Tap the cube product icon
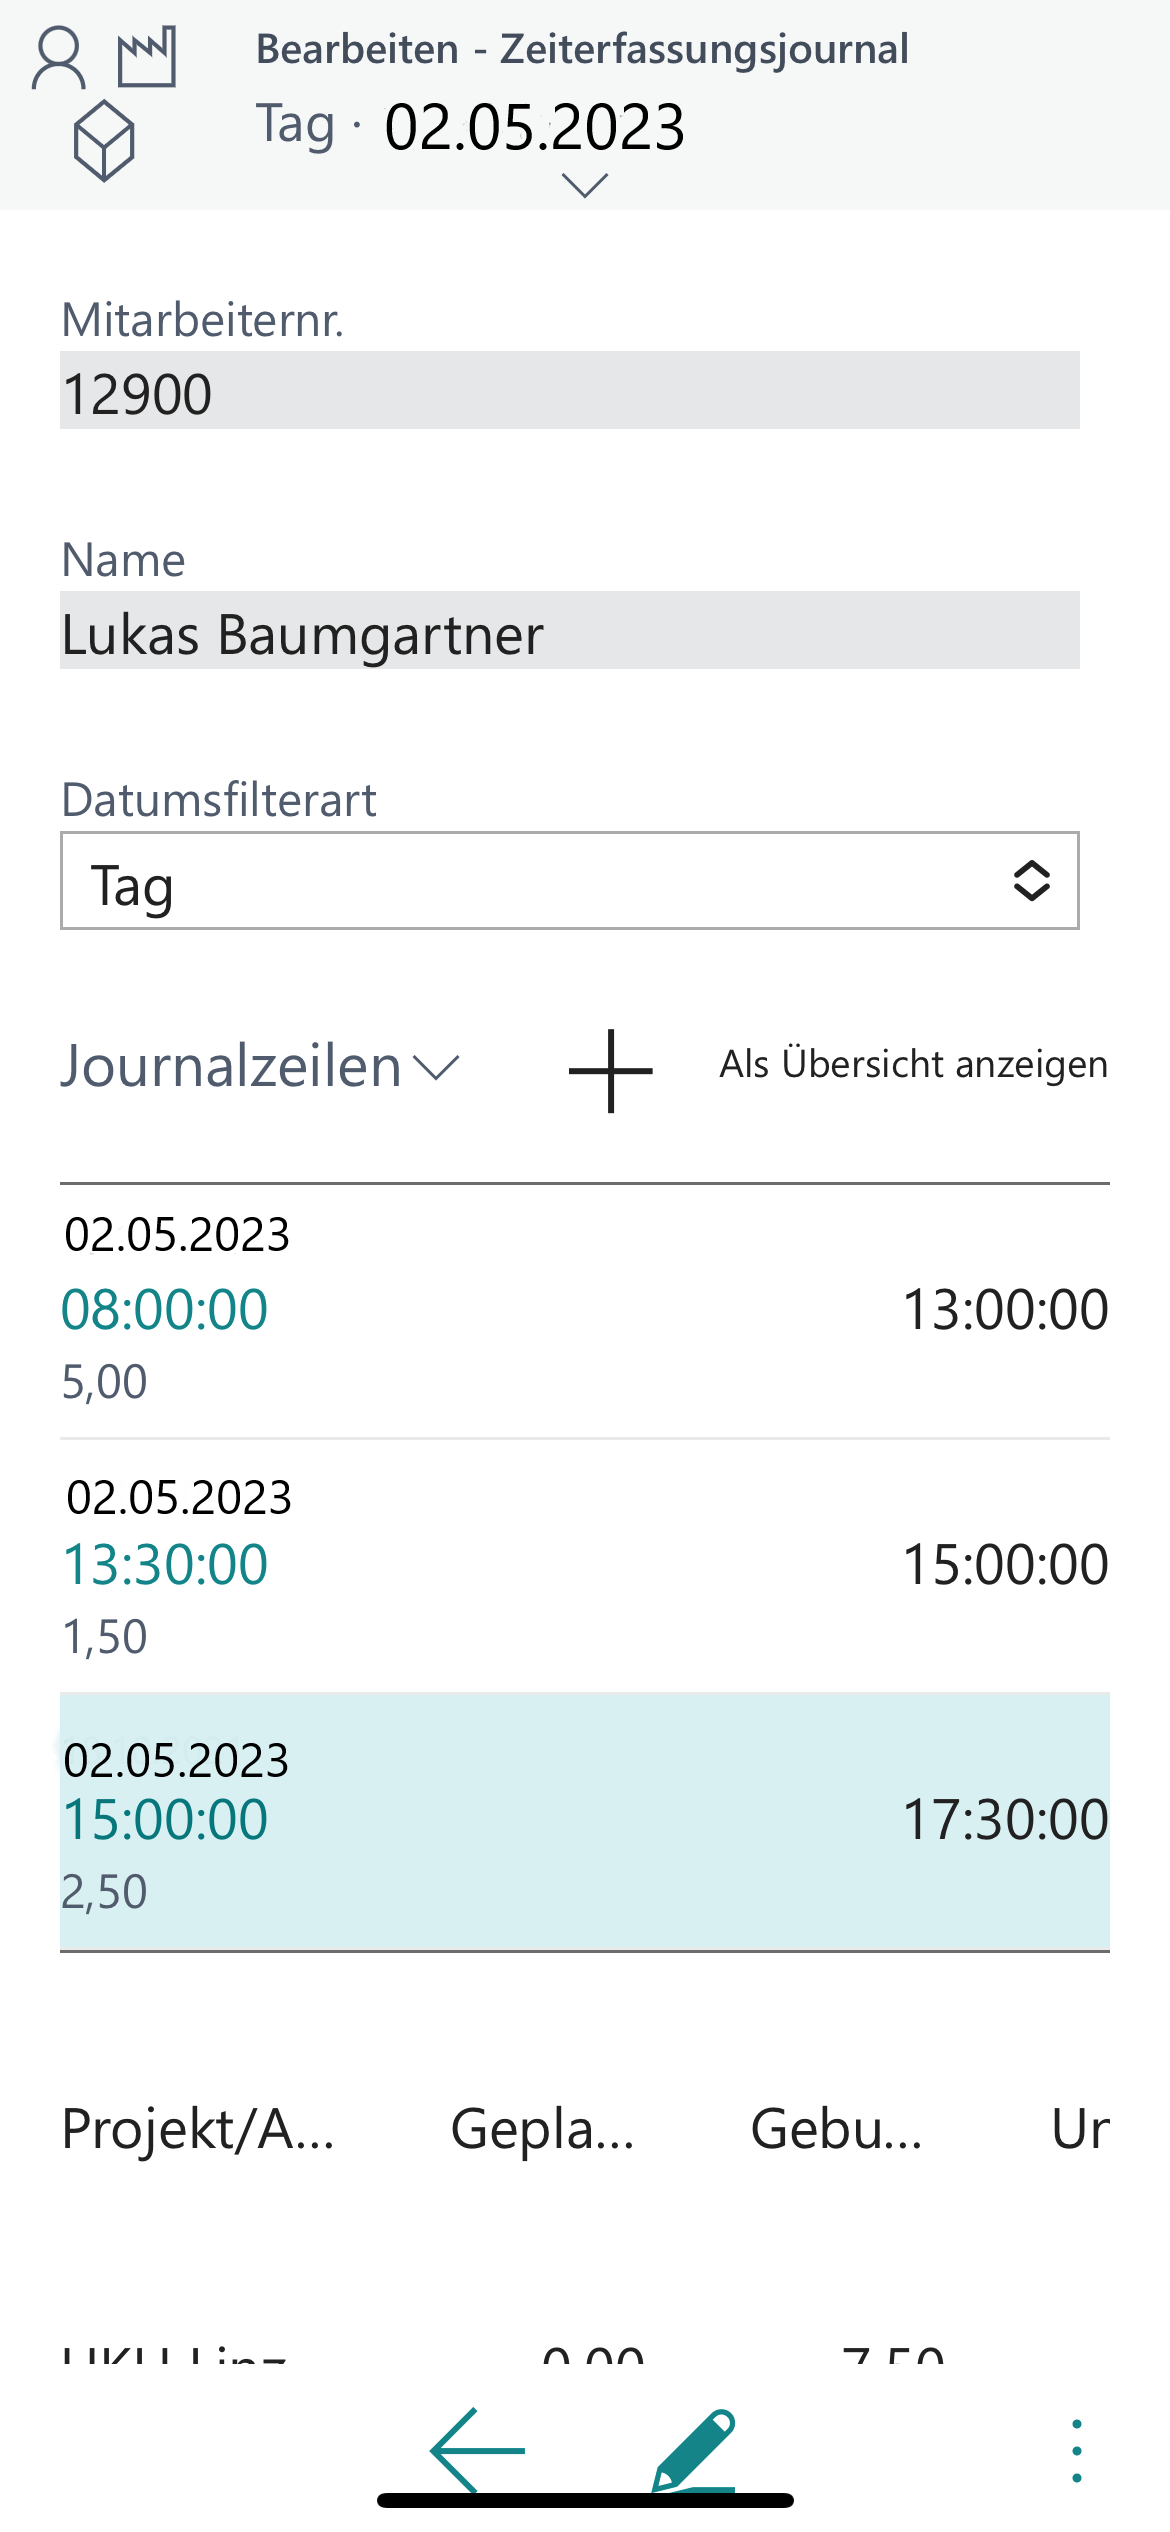The image size is (1170, 2532). tap(104, 141)
